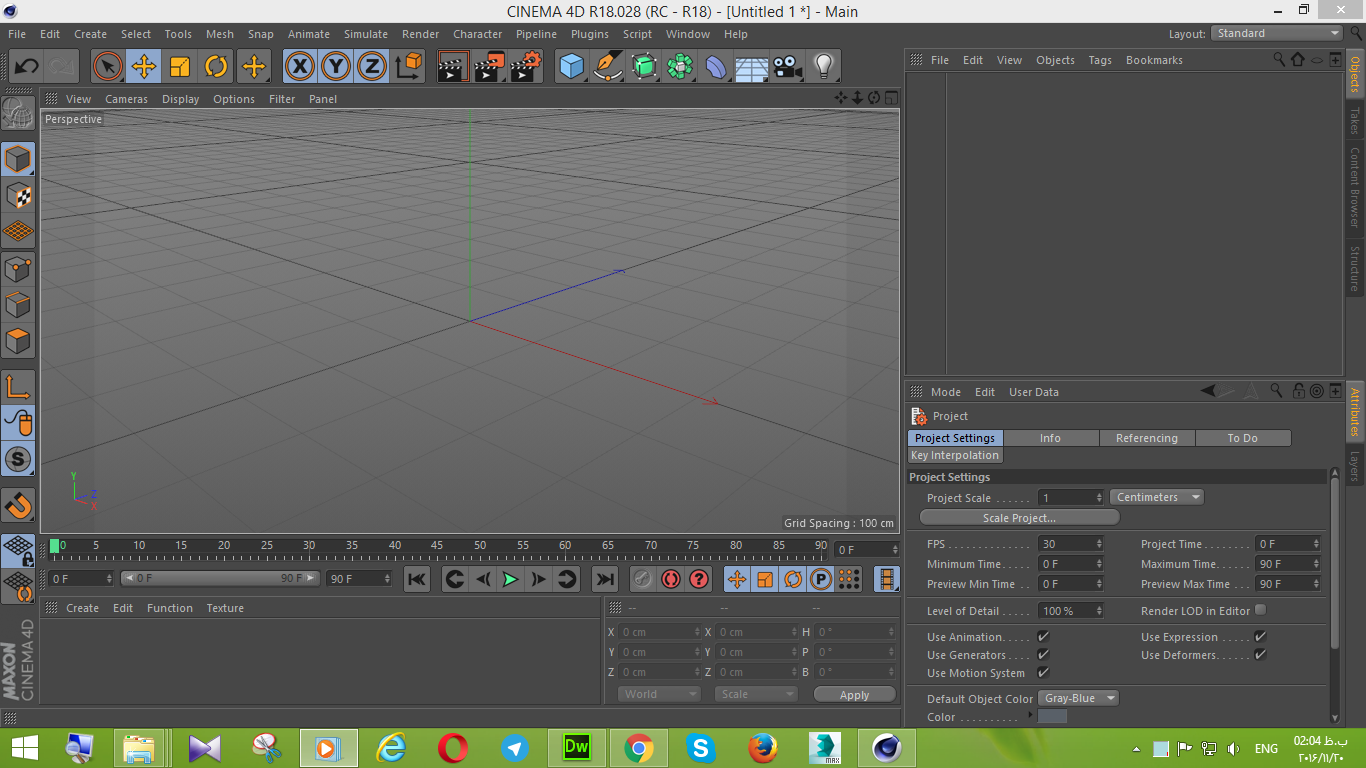
Task: Toggle the X axis lock
Action: point(300,67)
